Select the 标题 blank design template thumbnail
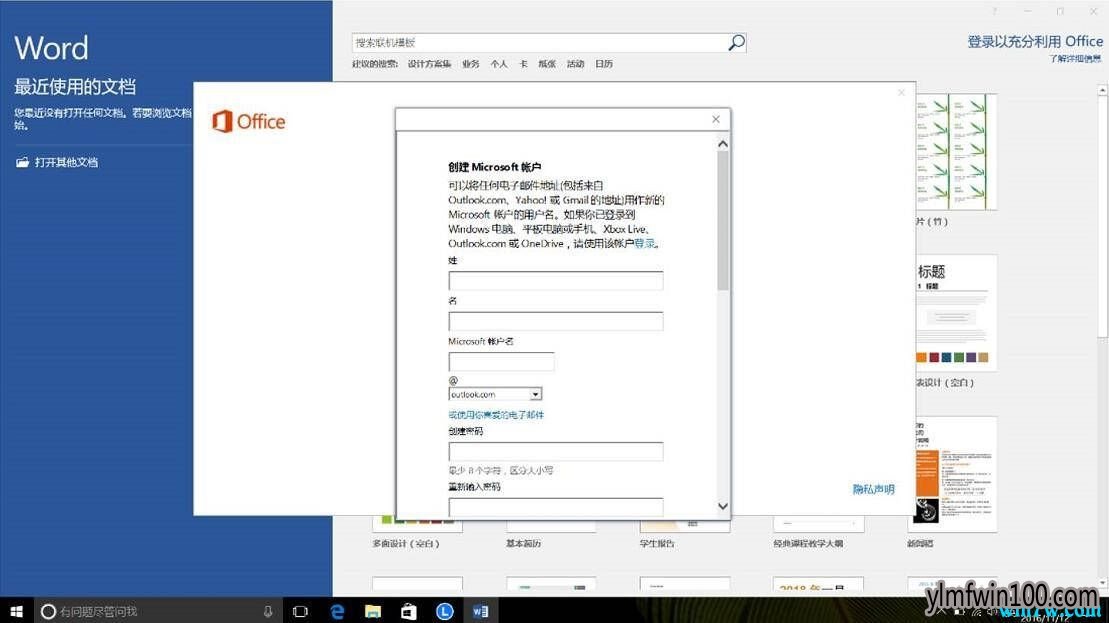The height and width of the screenshot is (623, 1109). tap(956, 313)
